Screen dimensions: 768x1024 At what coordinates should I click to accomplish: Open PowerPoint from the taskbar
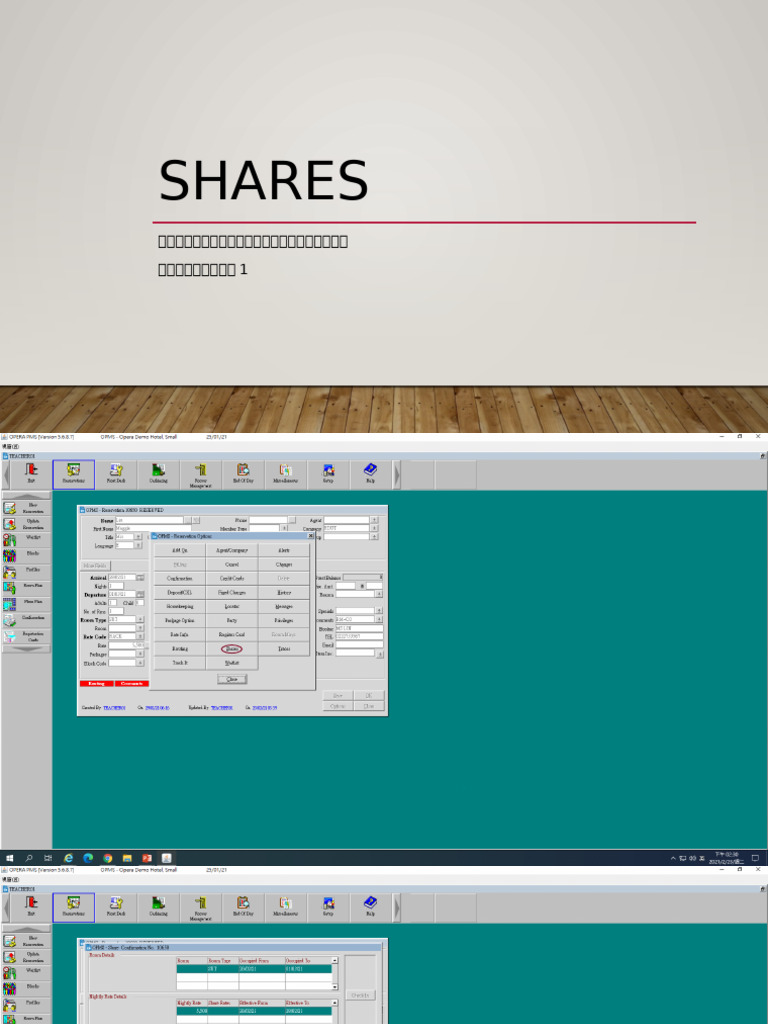click(147, 858)
